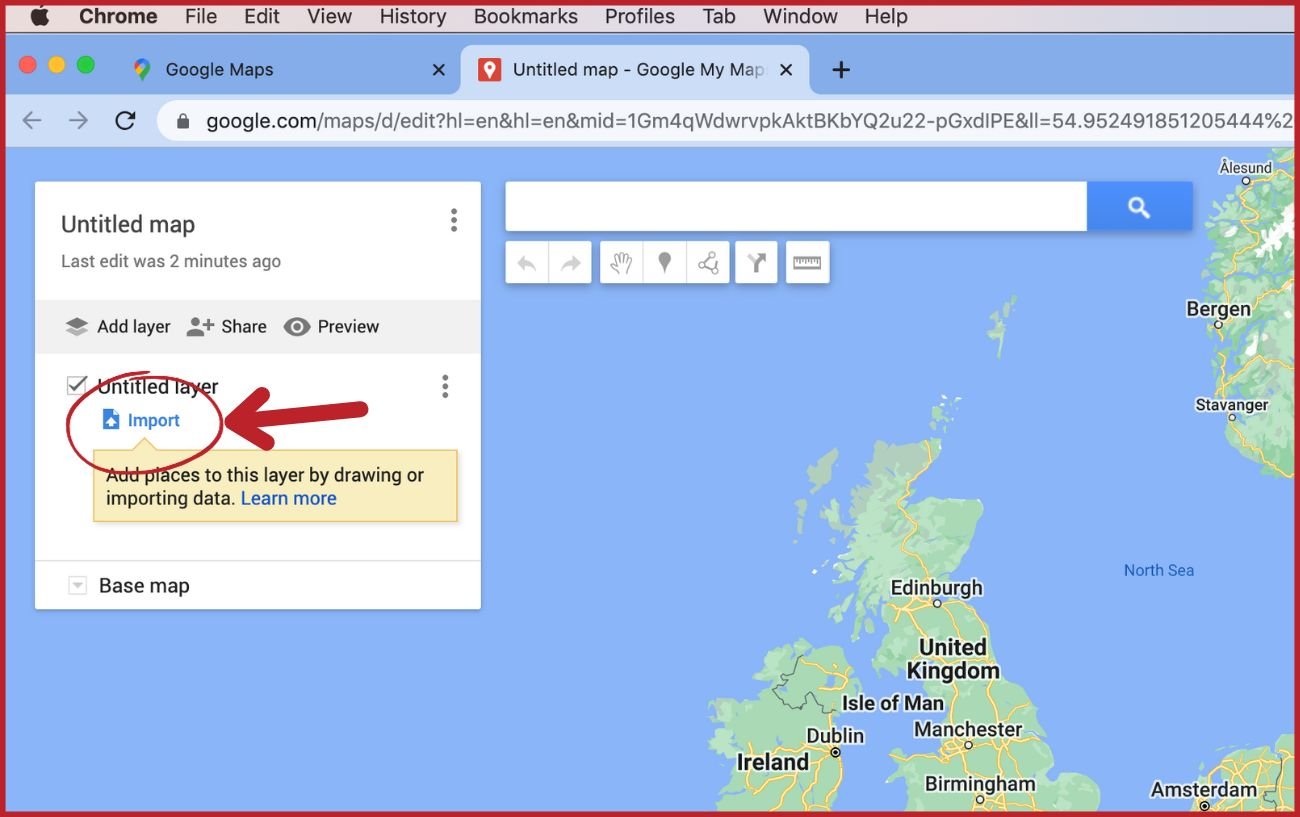Click the Bergen label on map

[1218, 309]
